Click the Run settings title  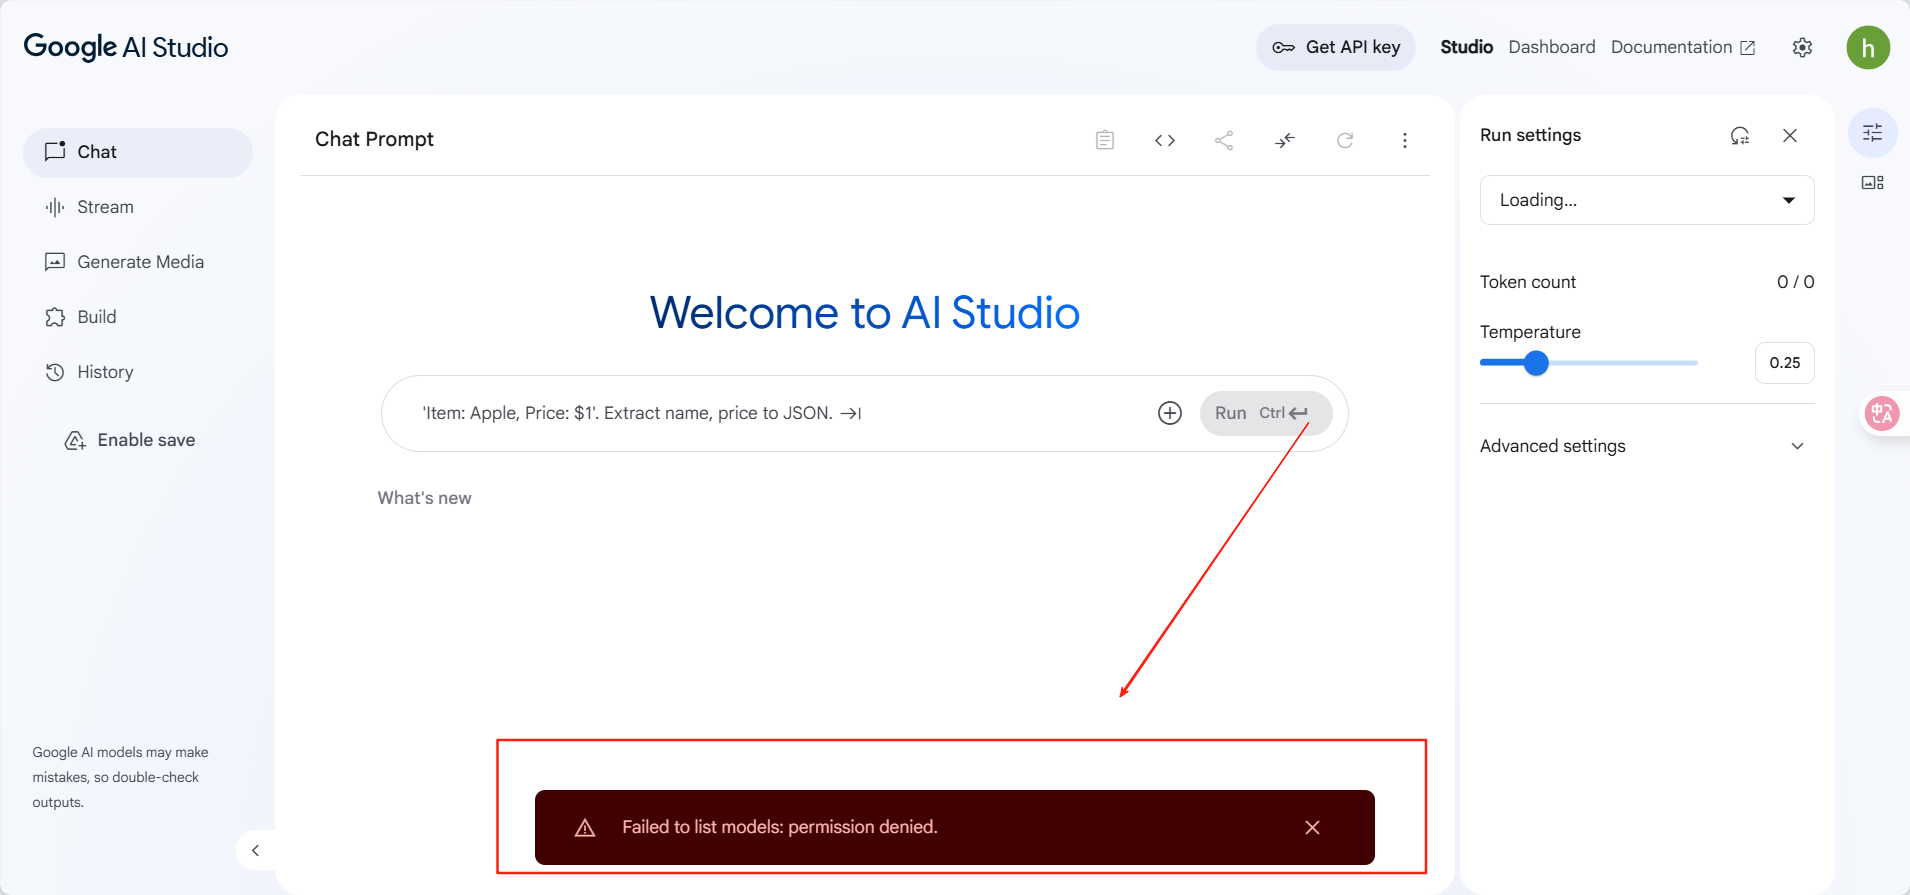(x=1530, y=135)
